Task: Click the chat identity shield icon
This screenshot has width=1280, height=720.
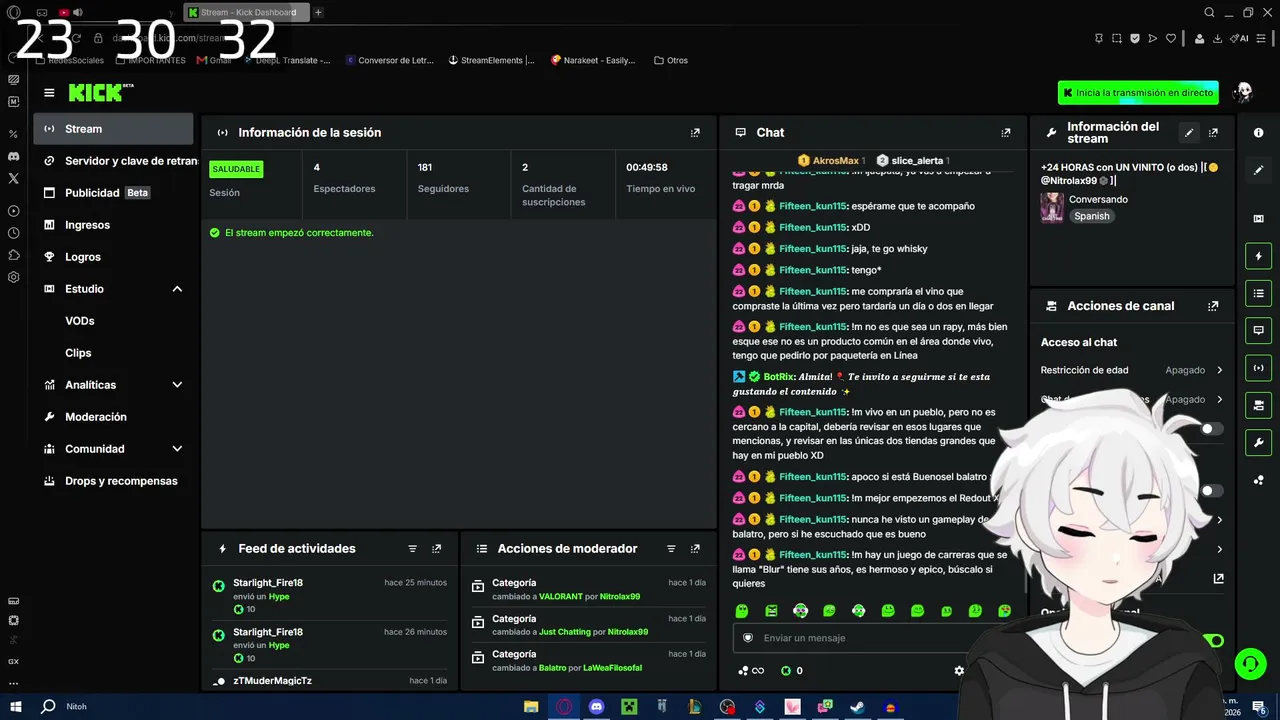Action: tap(748, 638)
